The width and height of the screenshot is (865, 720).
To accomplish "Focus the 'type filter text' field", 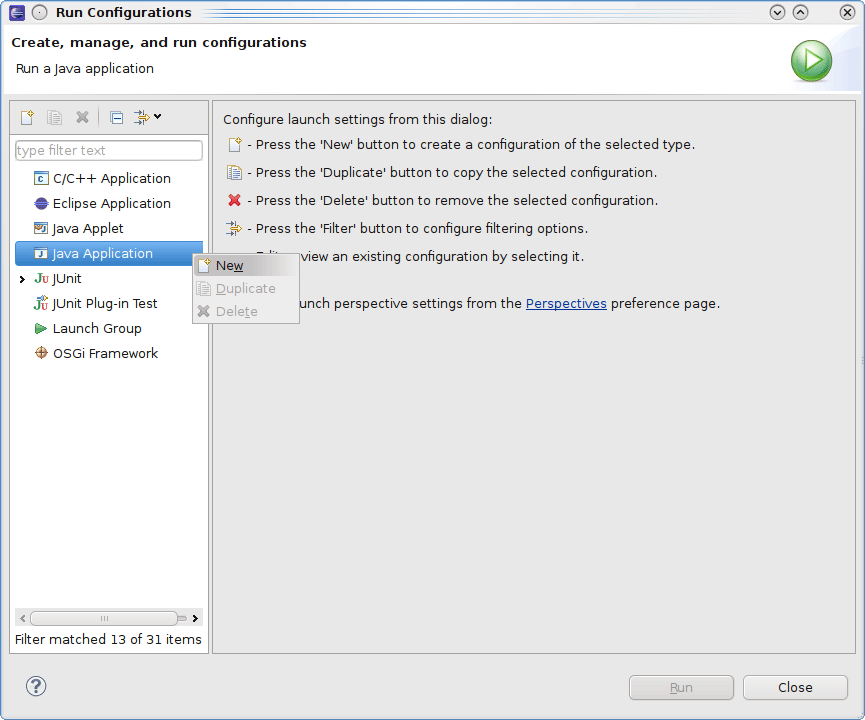I will click(109, 150).
